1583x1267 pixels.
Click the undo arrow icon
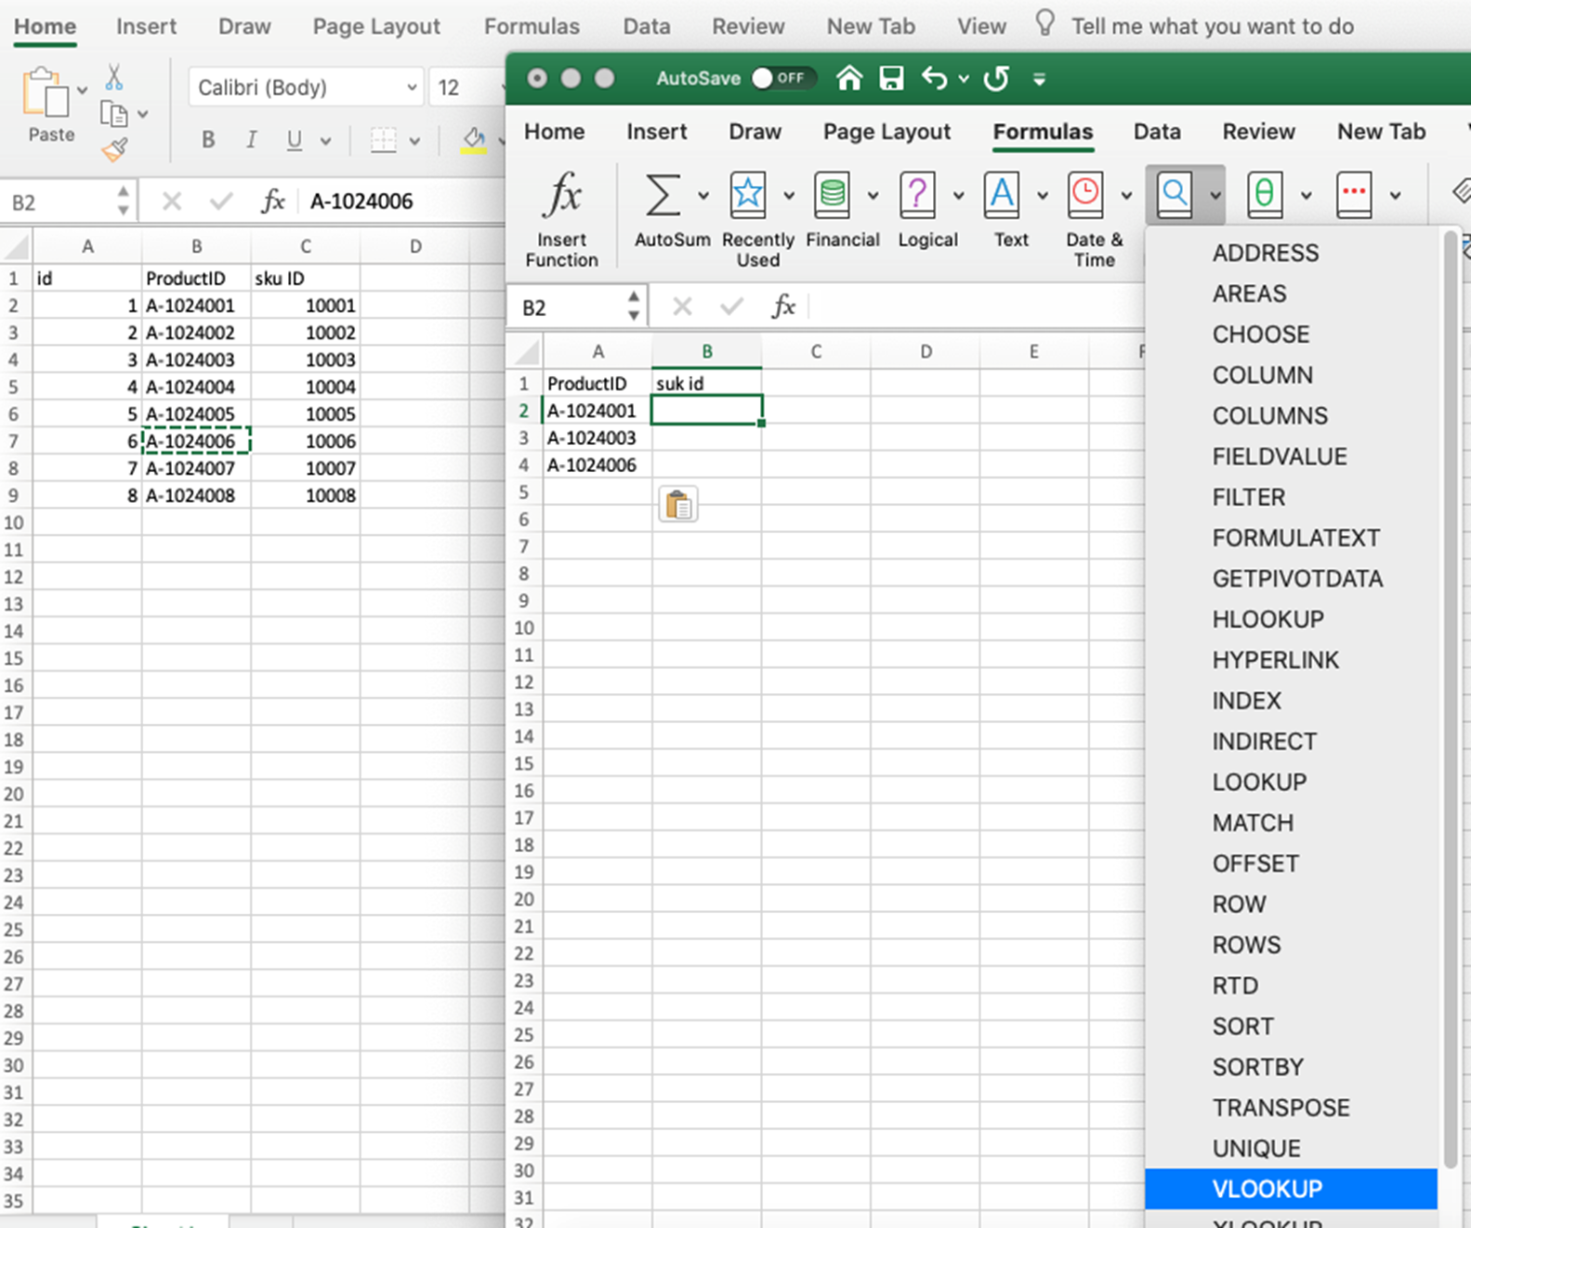click(x=934, y=78)
